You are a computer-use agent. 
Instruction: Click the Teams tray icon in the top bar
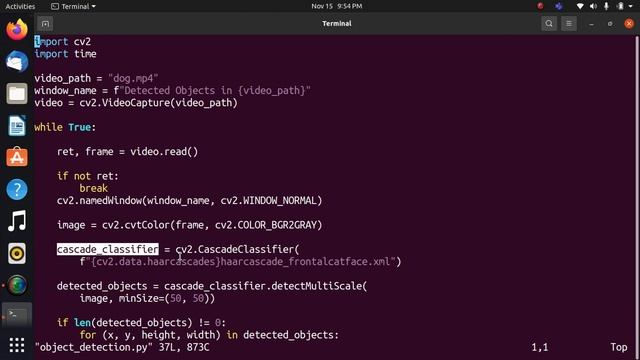pos(558,6)
